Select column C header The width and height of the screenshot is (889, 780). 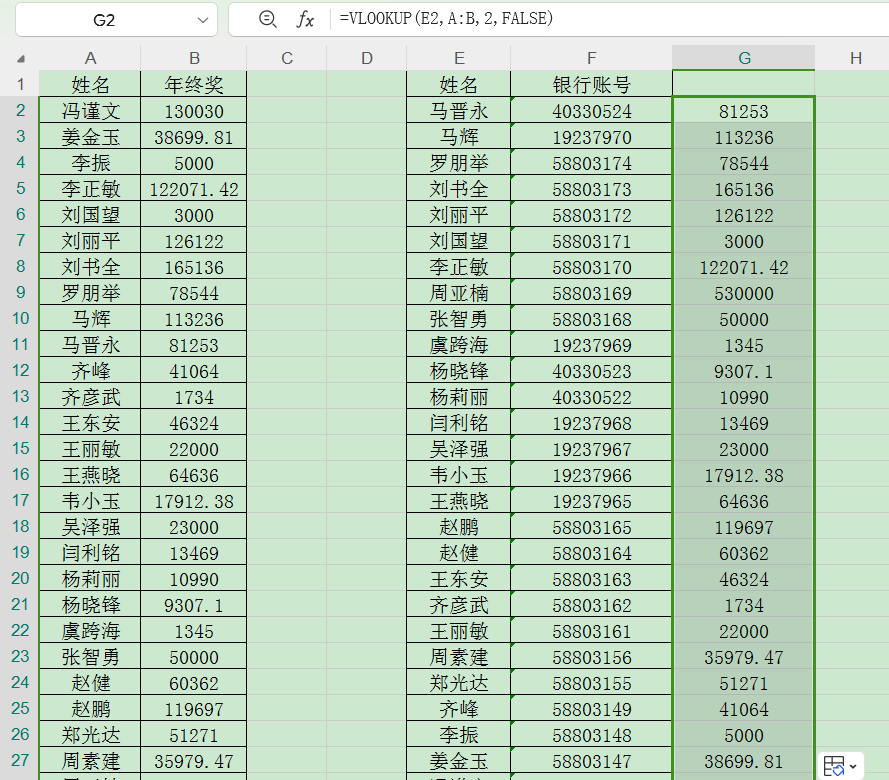click(x=287, y=58)
